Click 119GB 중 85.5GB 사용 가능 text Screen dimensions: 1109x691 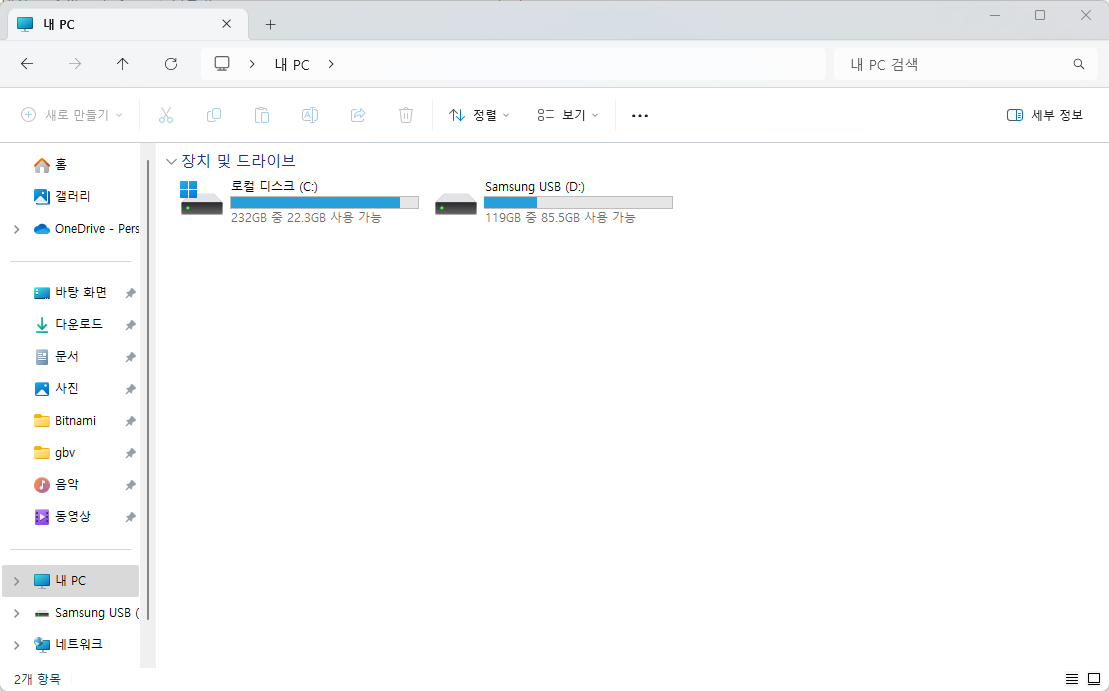click(560, 218)
